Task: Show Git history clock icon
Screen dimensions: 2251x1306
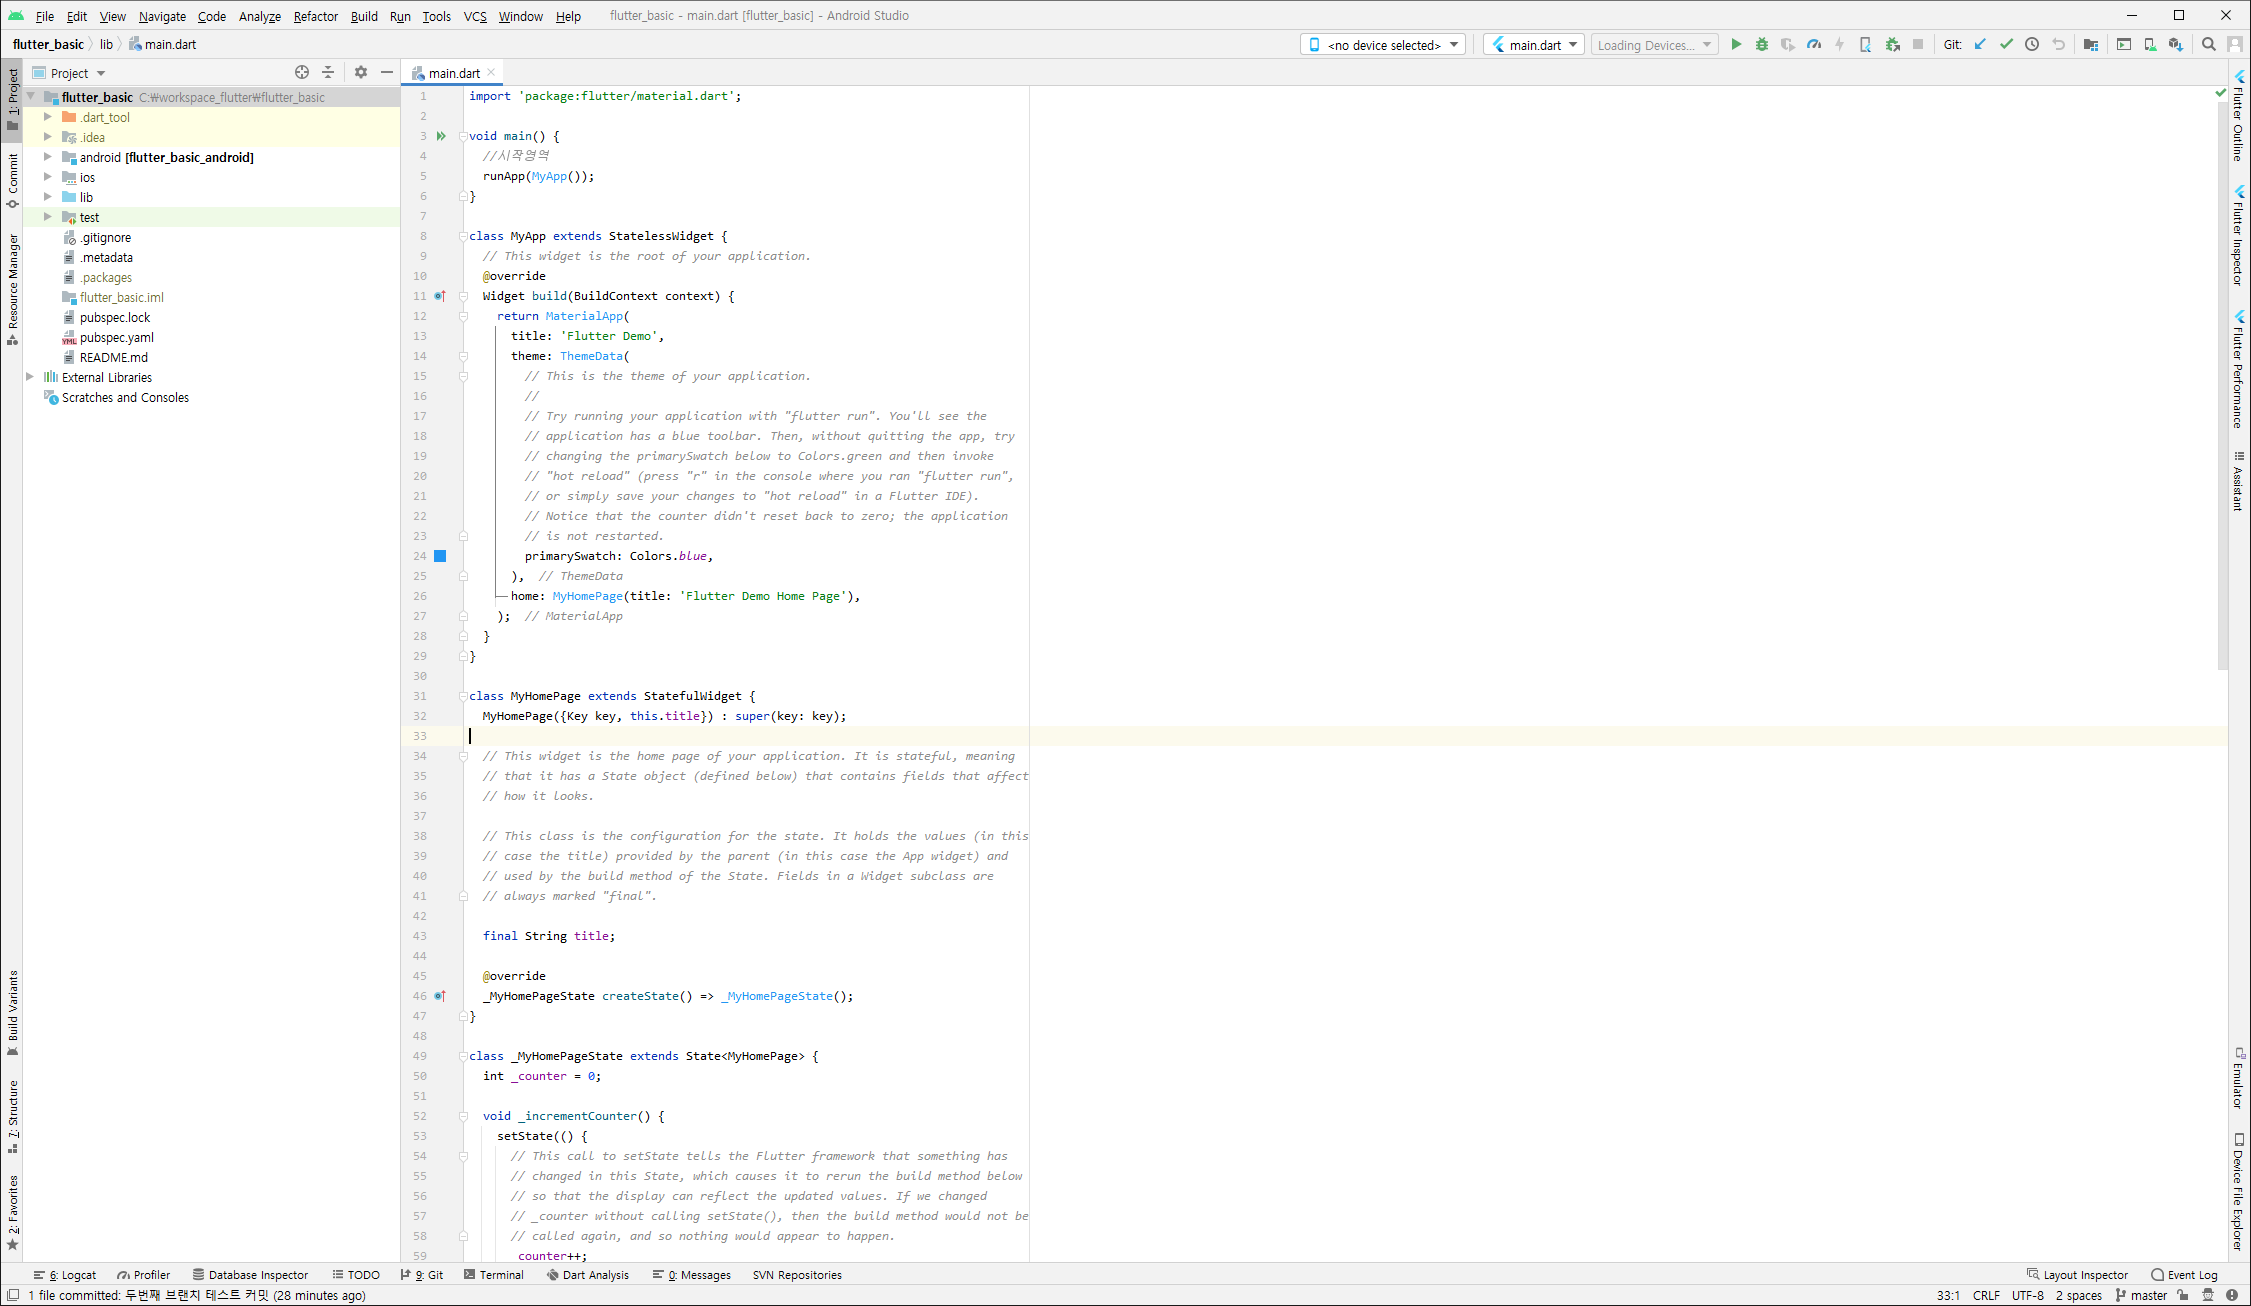Action: [x=2032, y=45]
